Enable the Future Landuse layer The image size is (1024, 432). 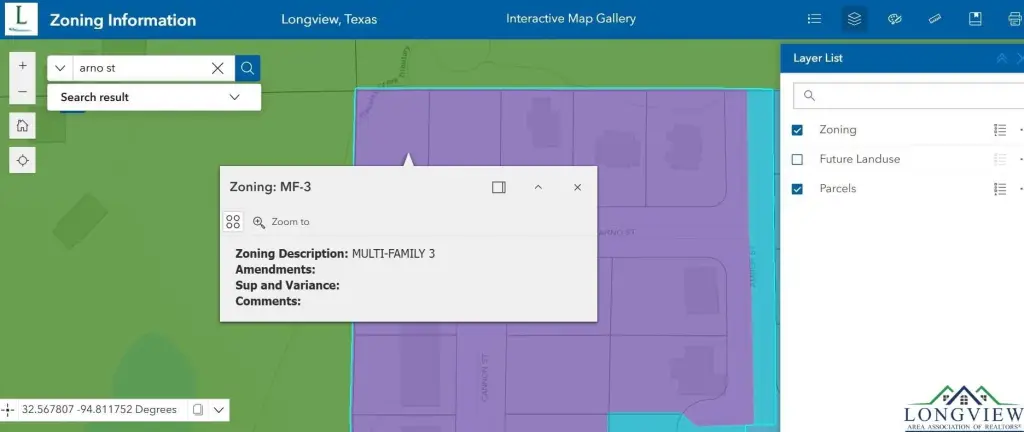coord(797,159)
